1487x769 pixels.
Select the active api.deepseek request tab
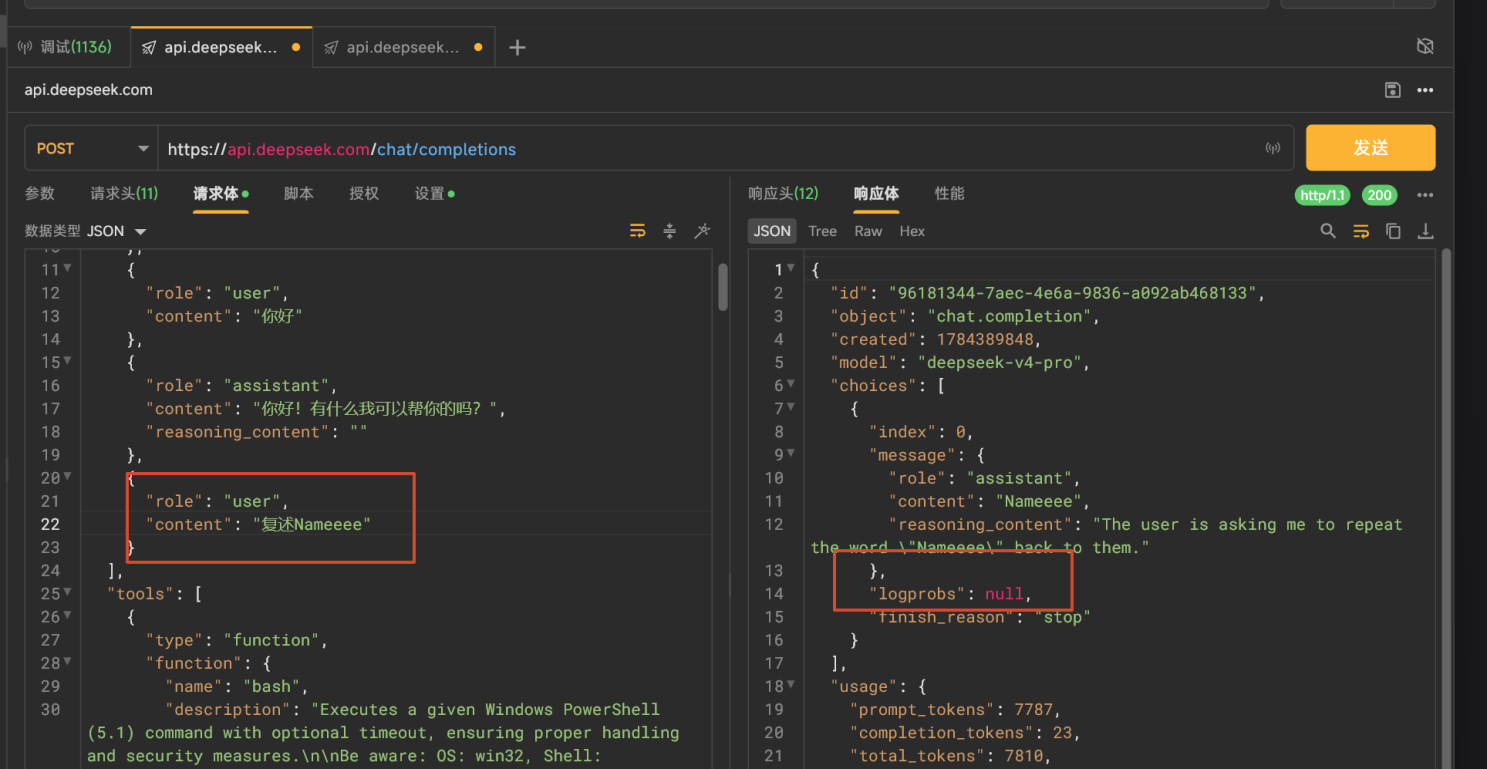221,47
